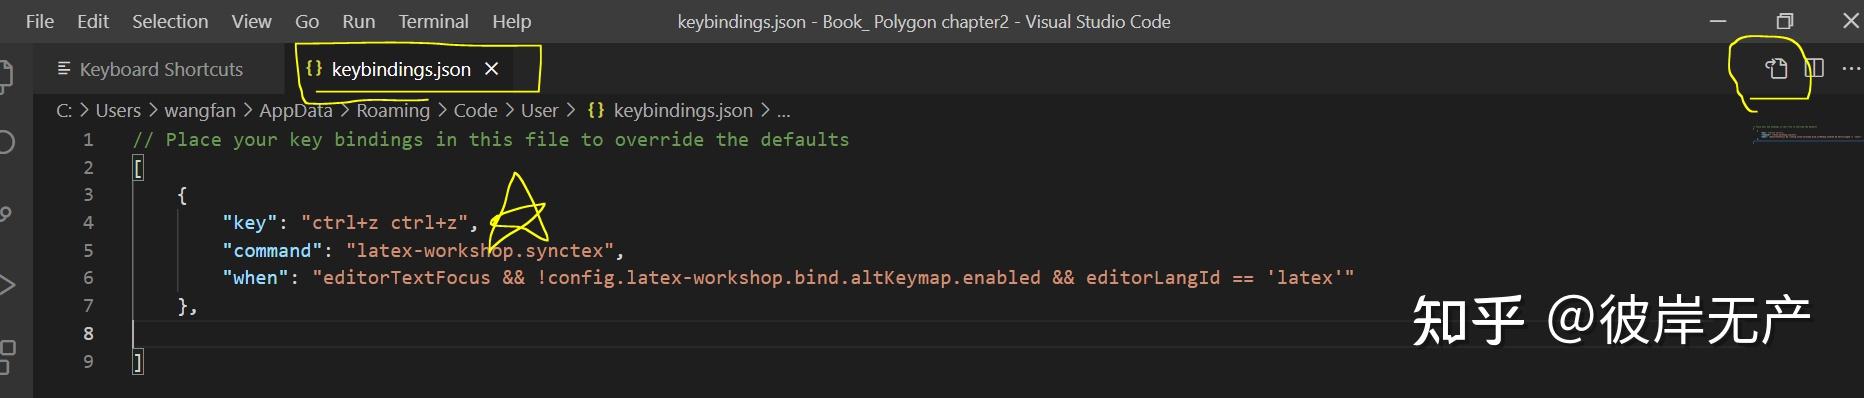Close the keybindings.json tab
1864x398 pixels.
(491, 69)
